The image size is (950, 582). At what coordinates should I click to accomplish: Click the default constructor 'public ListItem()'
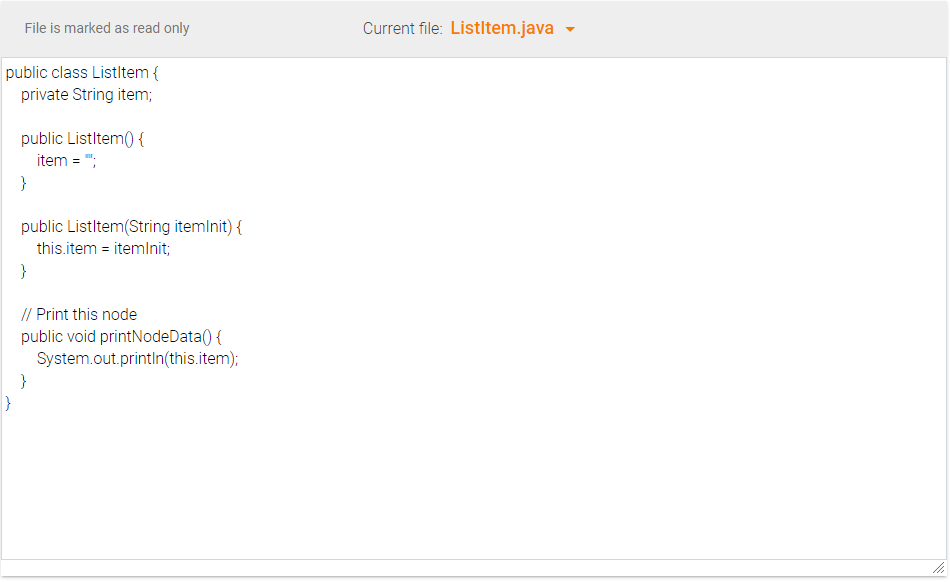[83, 138]
